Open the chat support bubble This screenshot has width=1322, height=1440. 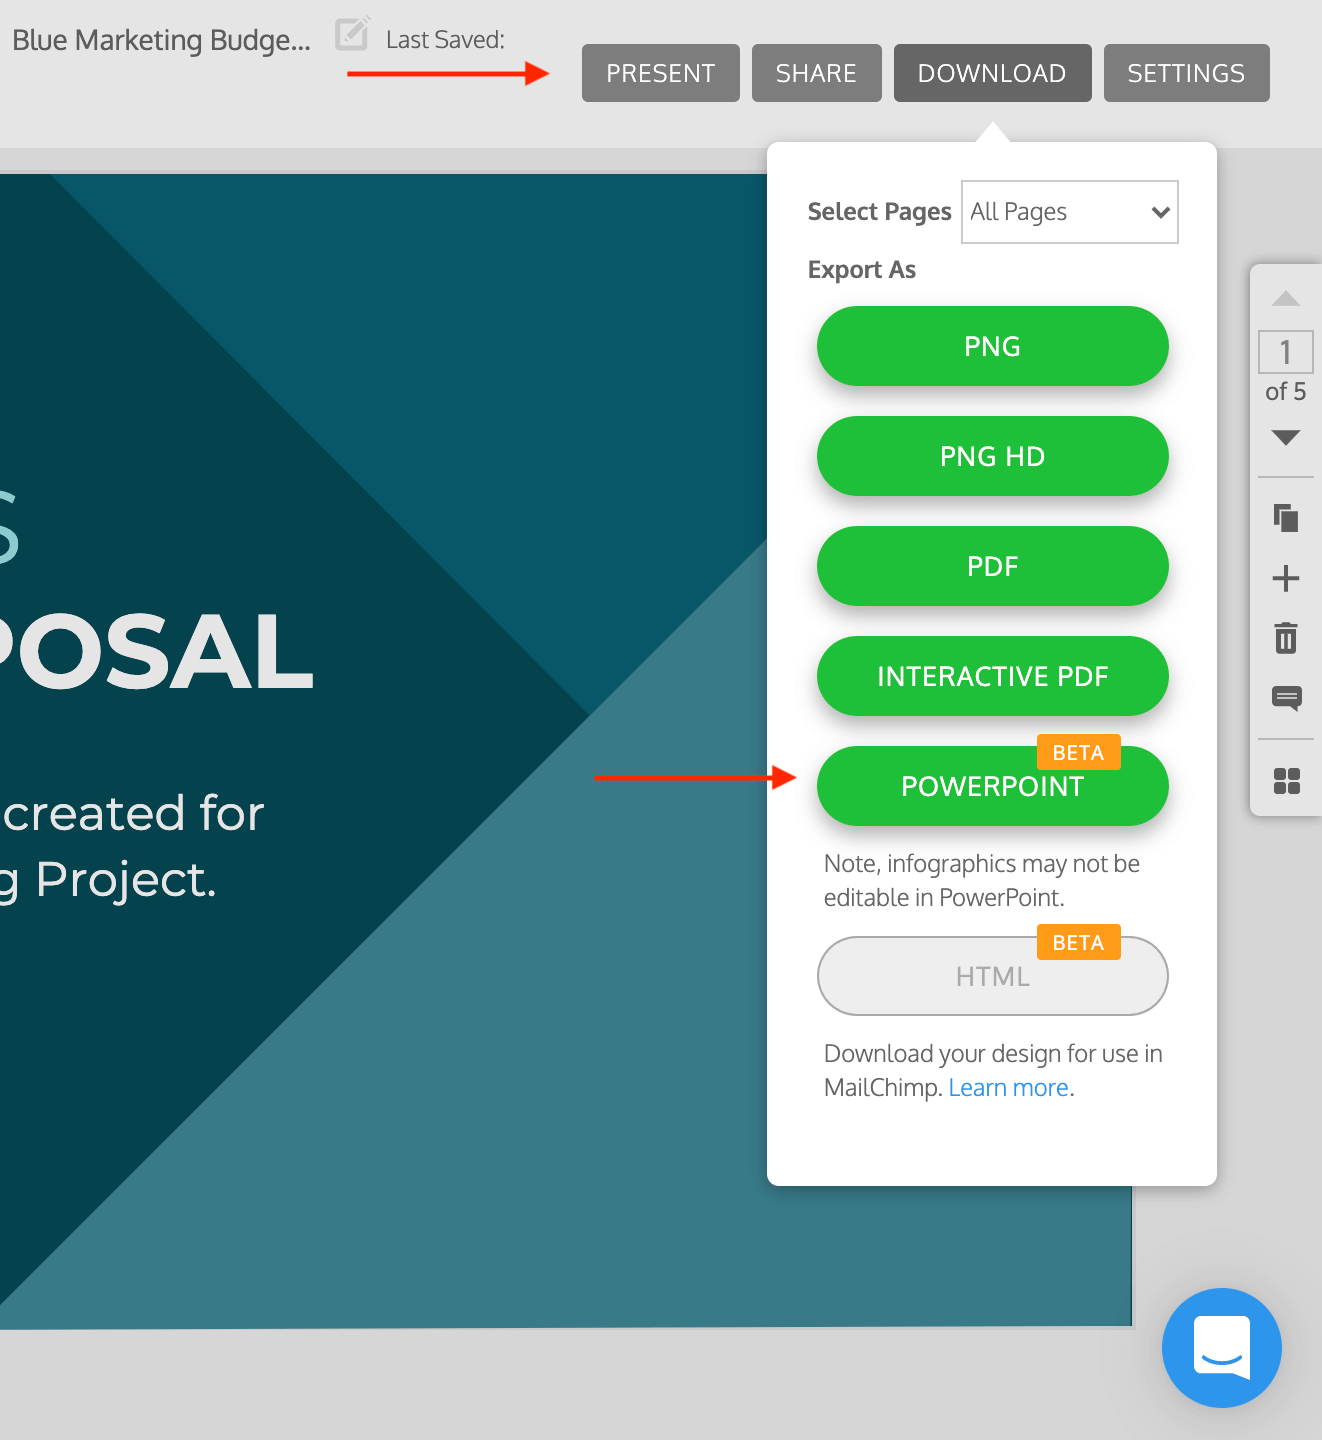pos(1222,1348)
